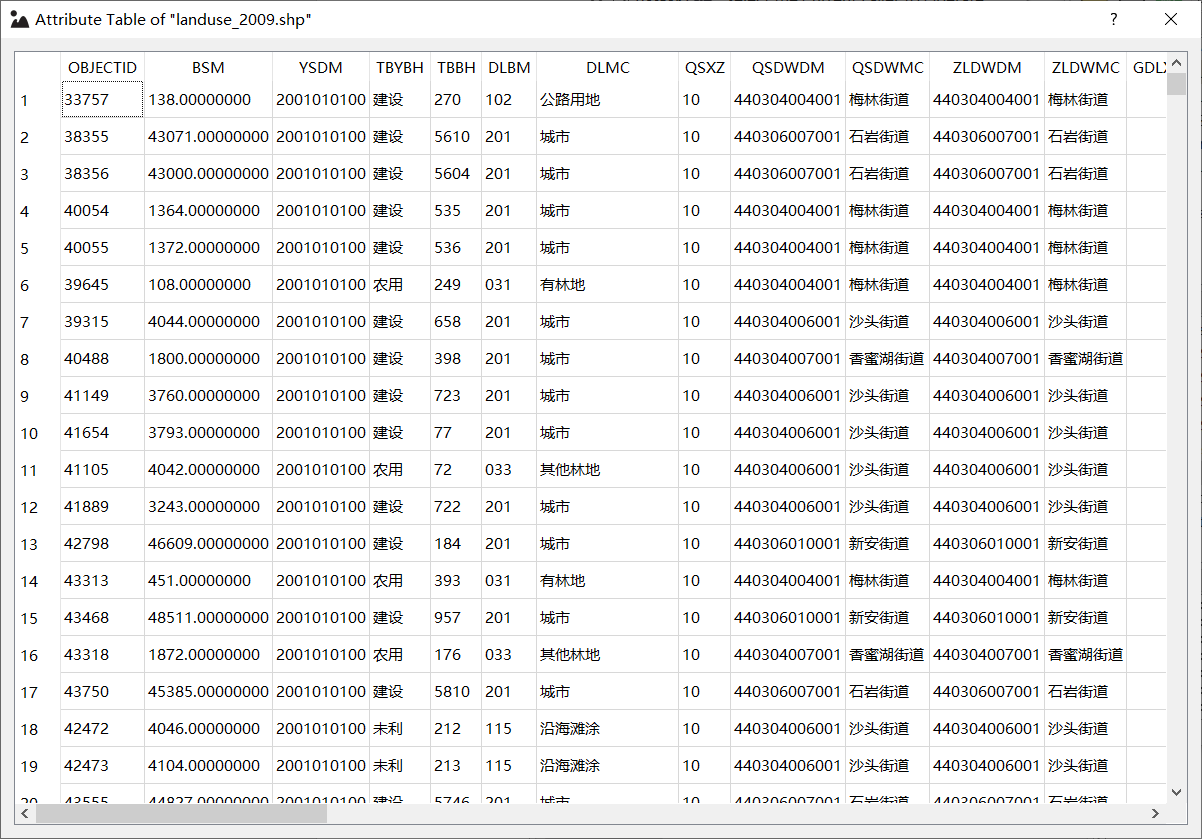1202x839 pixels.
Task: Click BSM cell with value 46609.00000000
Action: 208,544
